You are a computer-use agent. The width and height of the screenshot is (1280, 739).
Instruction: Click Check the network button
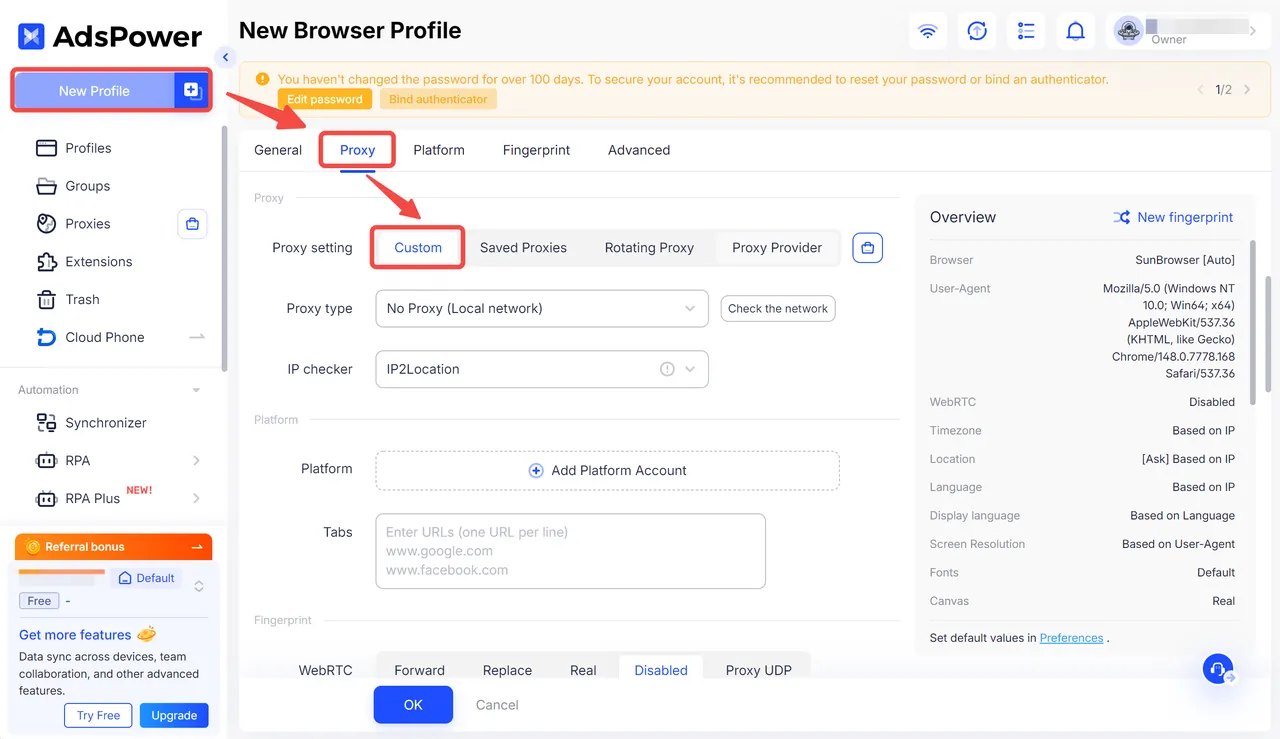(x=778, y=308)
